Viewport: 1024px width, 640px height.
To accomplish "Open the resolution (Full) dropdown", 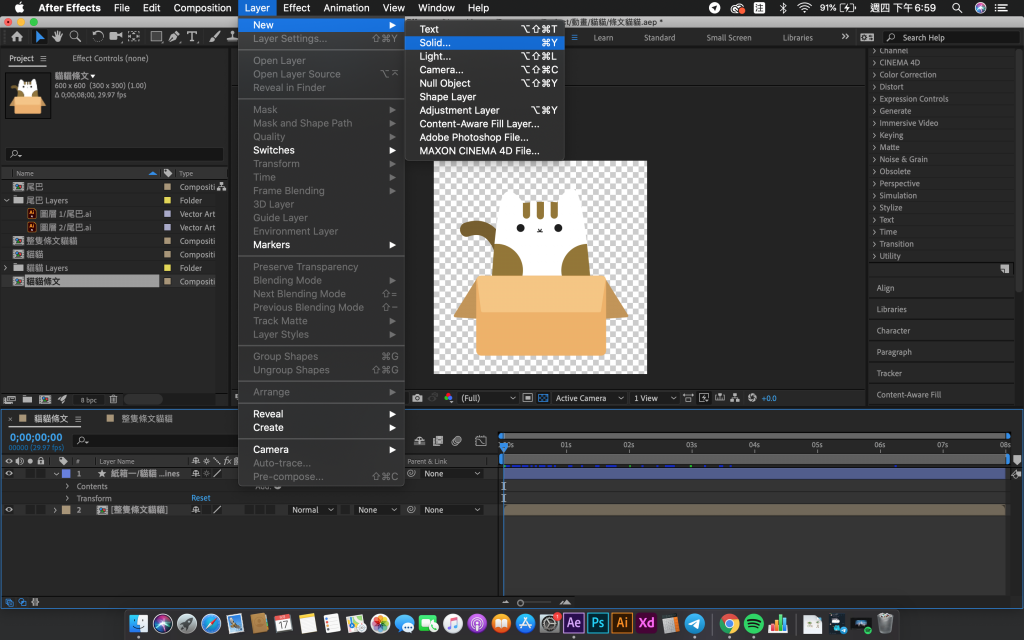I will [488, 398].
